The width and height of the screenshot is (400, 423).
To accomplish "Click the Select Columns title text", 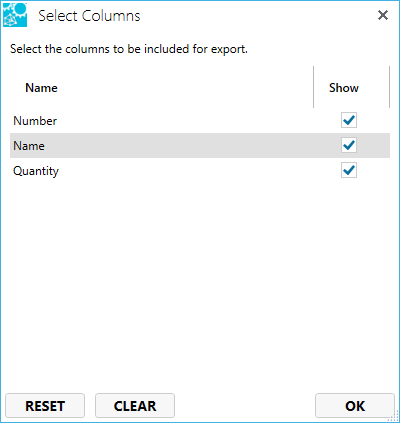I will 89,16.
